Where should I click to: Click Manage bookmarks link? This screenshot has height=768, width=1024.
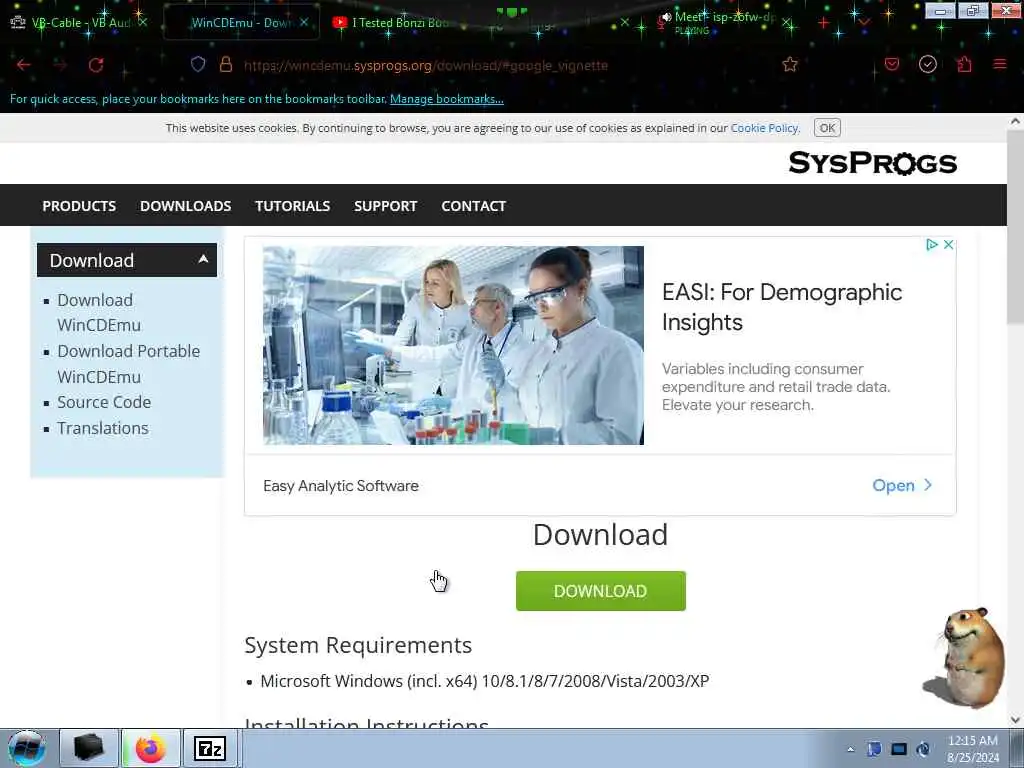pyautogui.click(x=447, y=99)
